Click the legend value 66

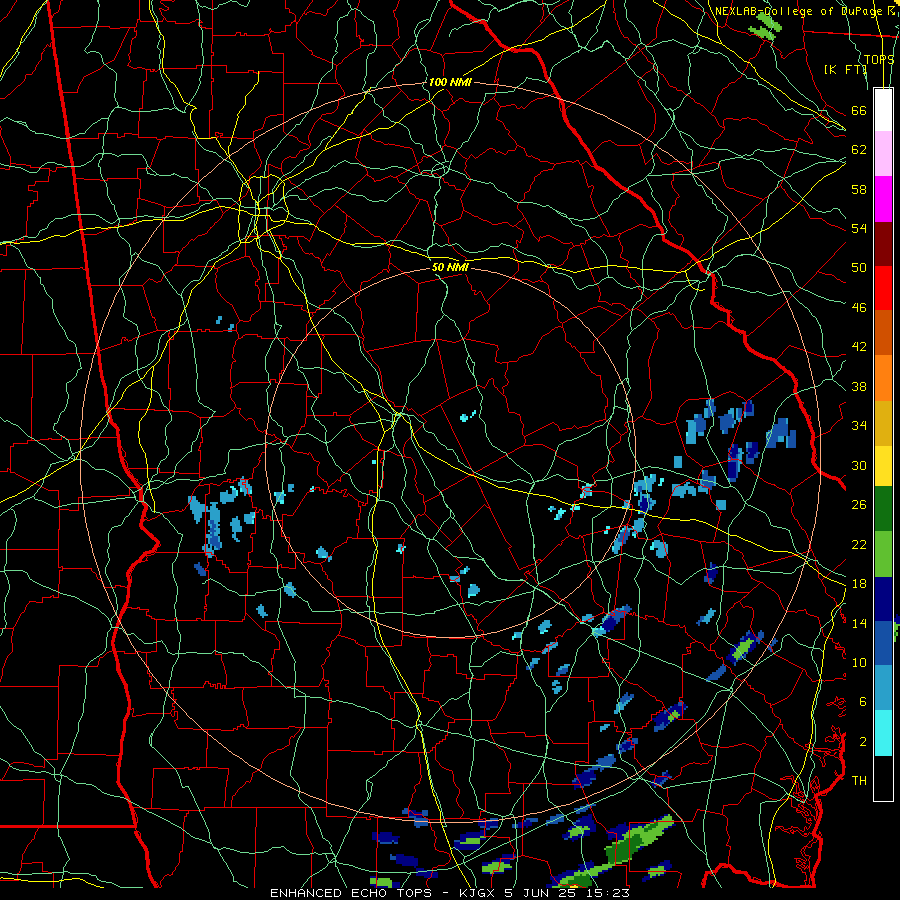pos(859,110)
